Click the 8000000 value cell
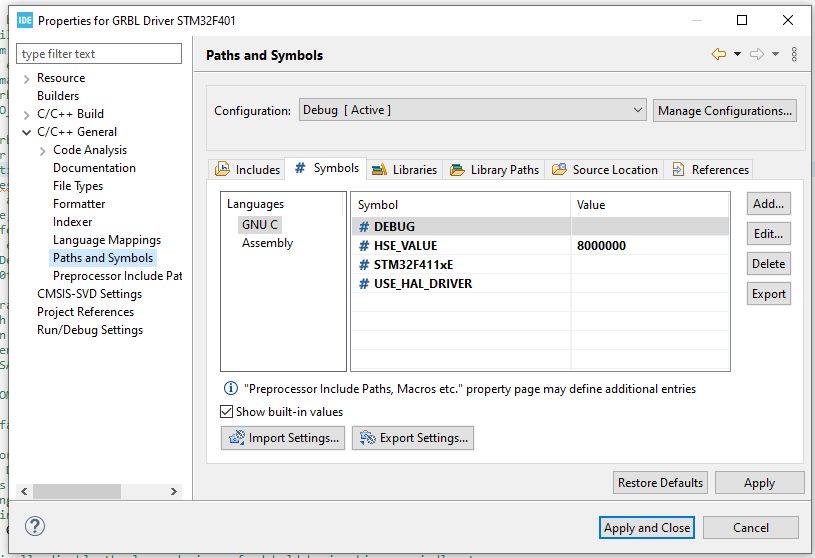This screenshot has height=558, width=815. coord(650,246)
